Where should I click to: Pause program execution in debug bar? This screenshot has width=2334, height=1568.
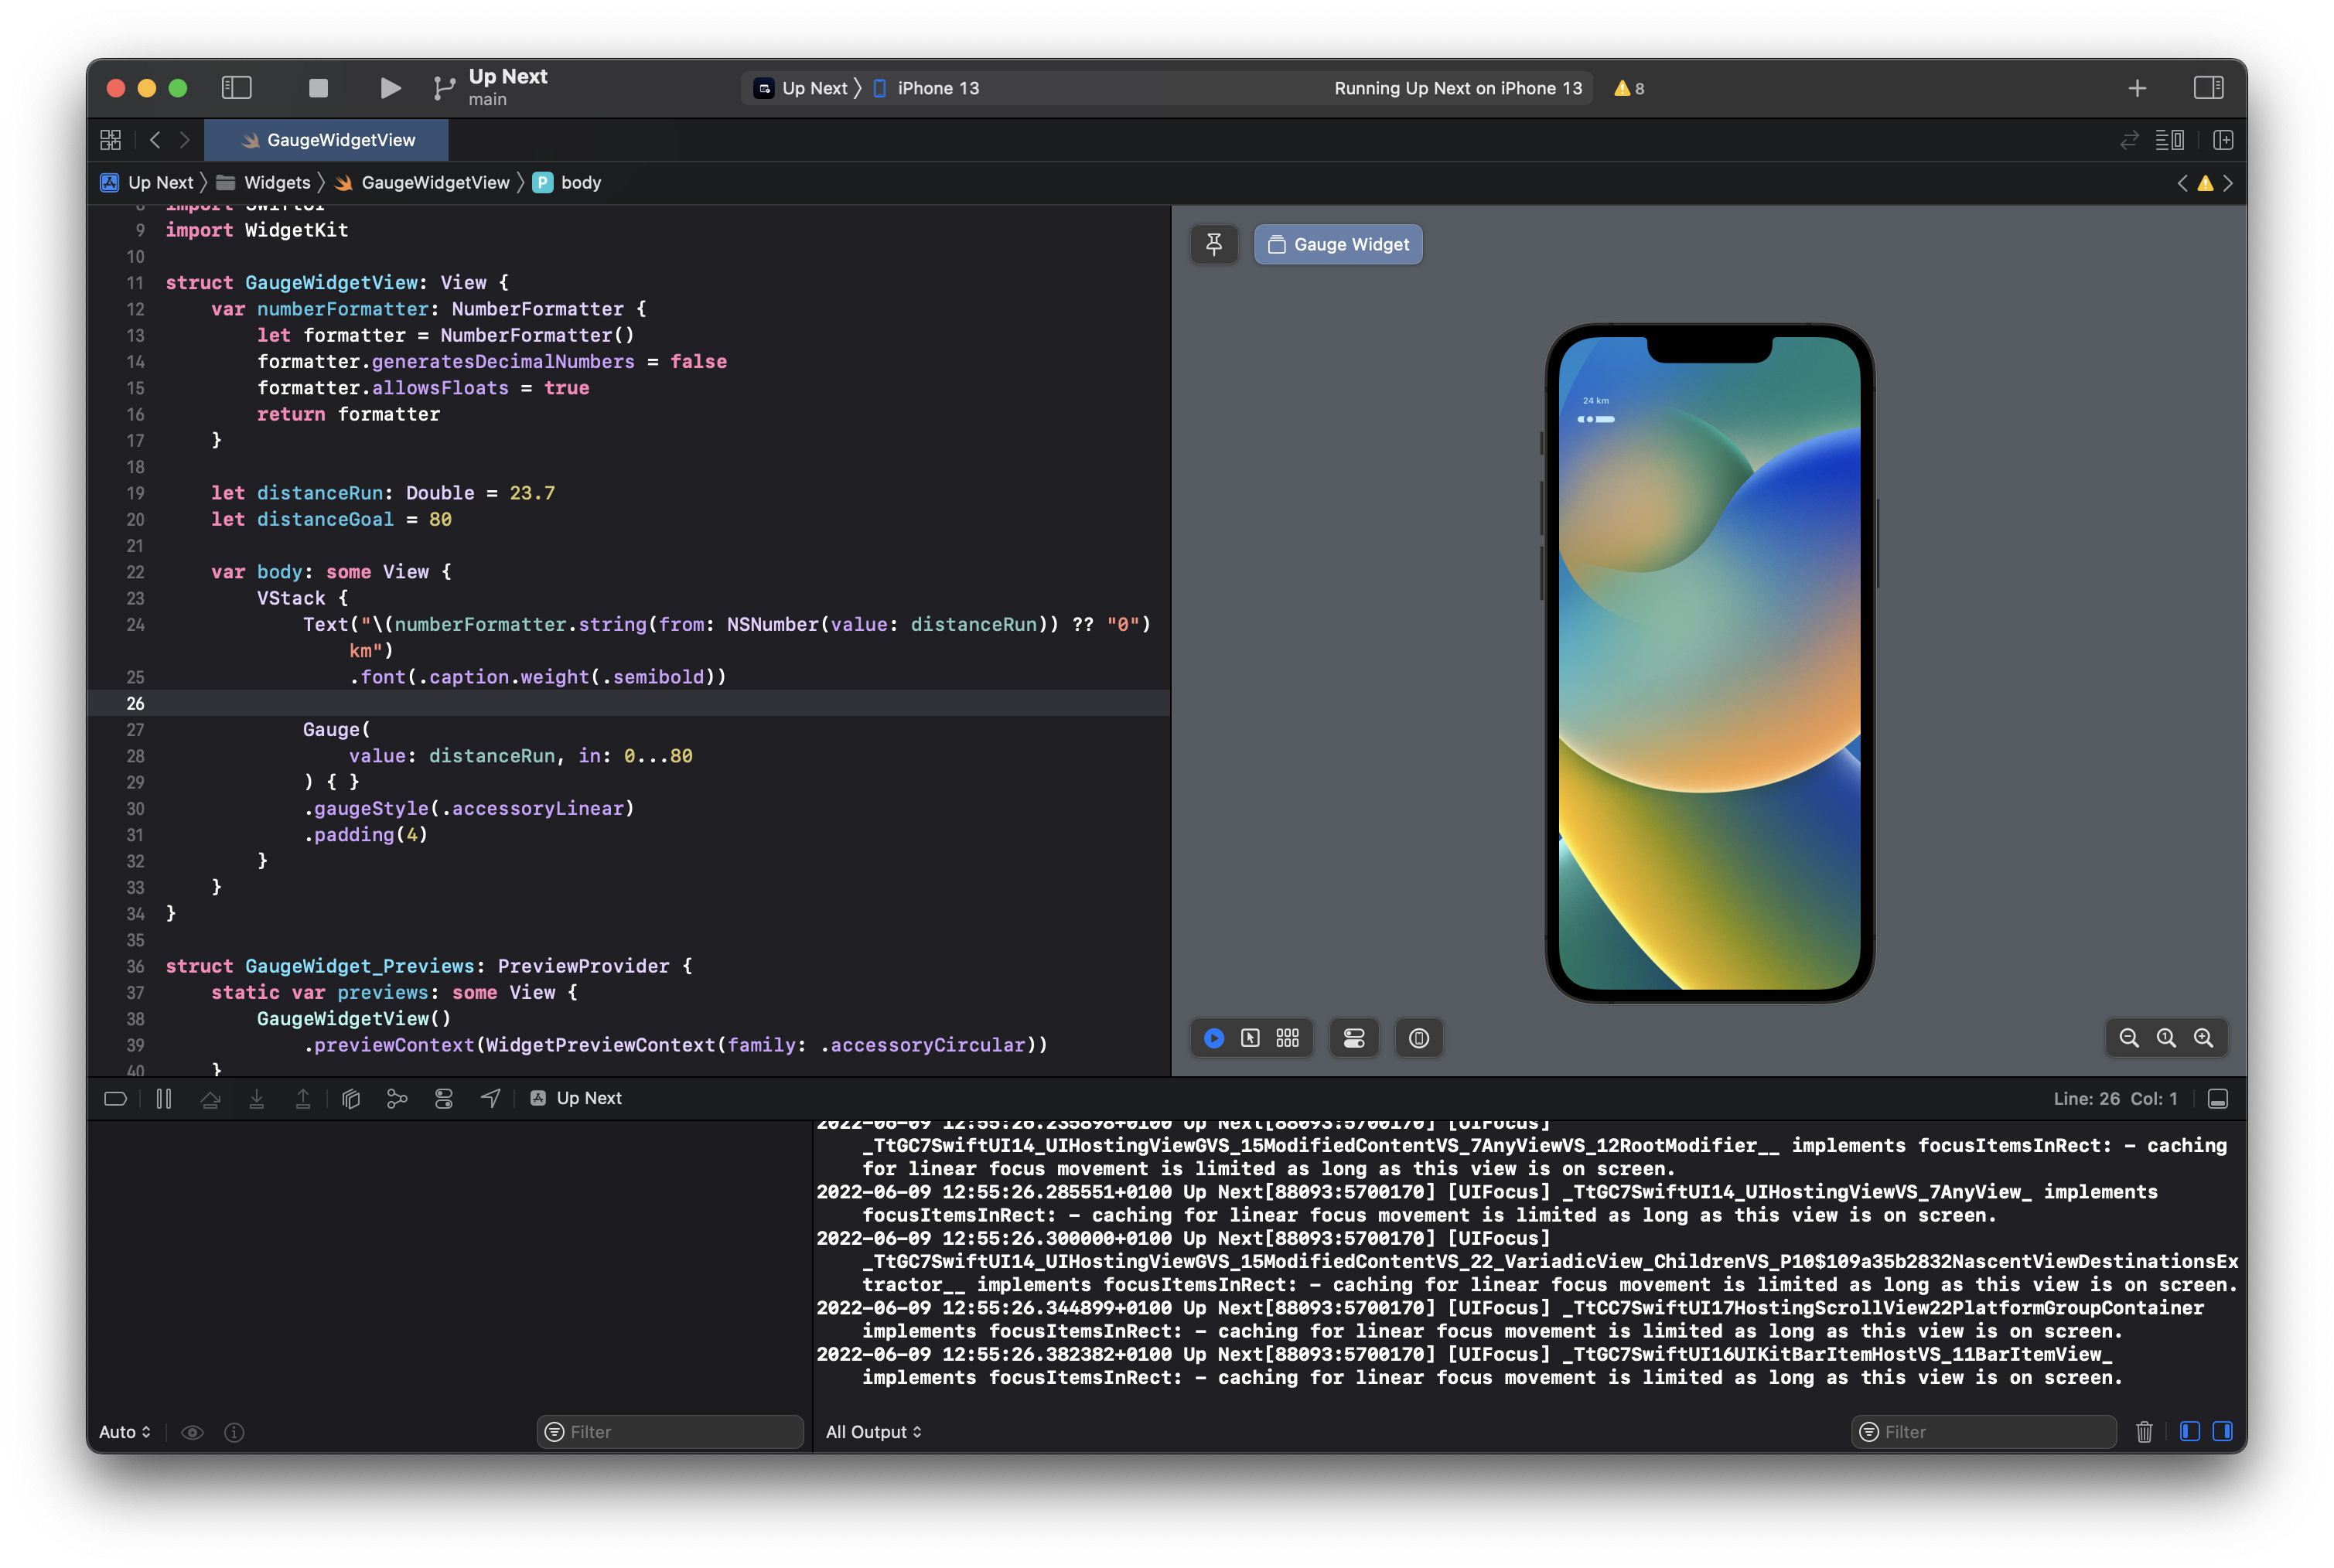[164, 1099]
